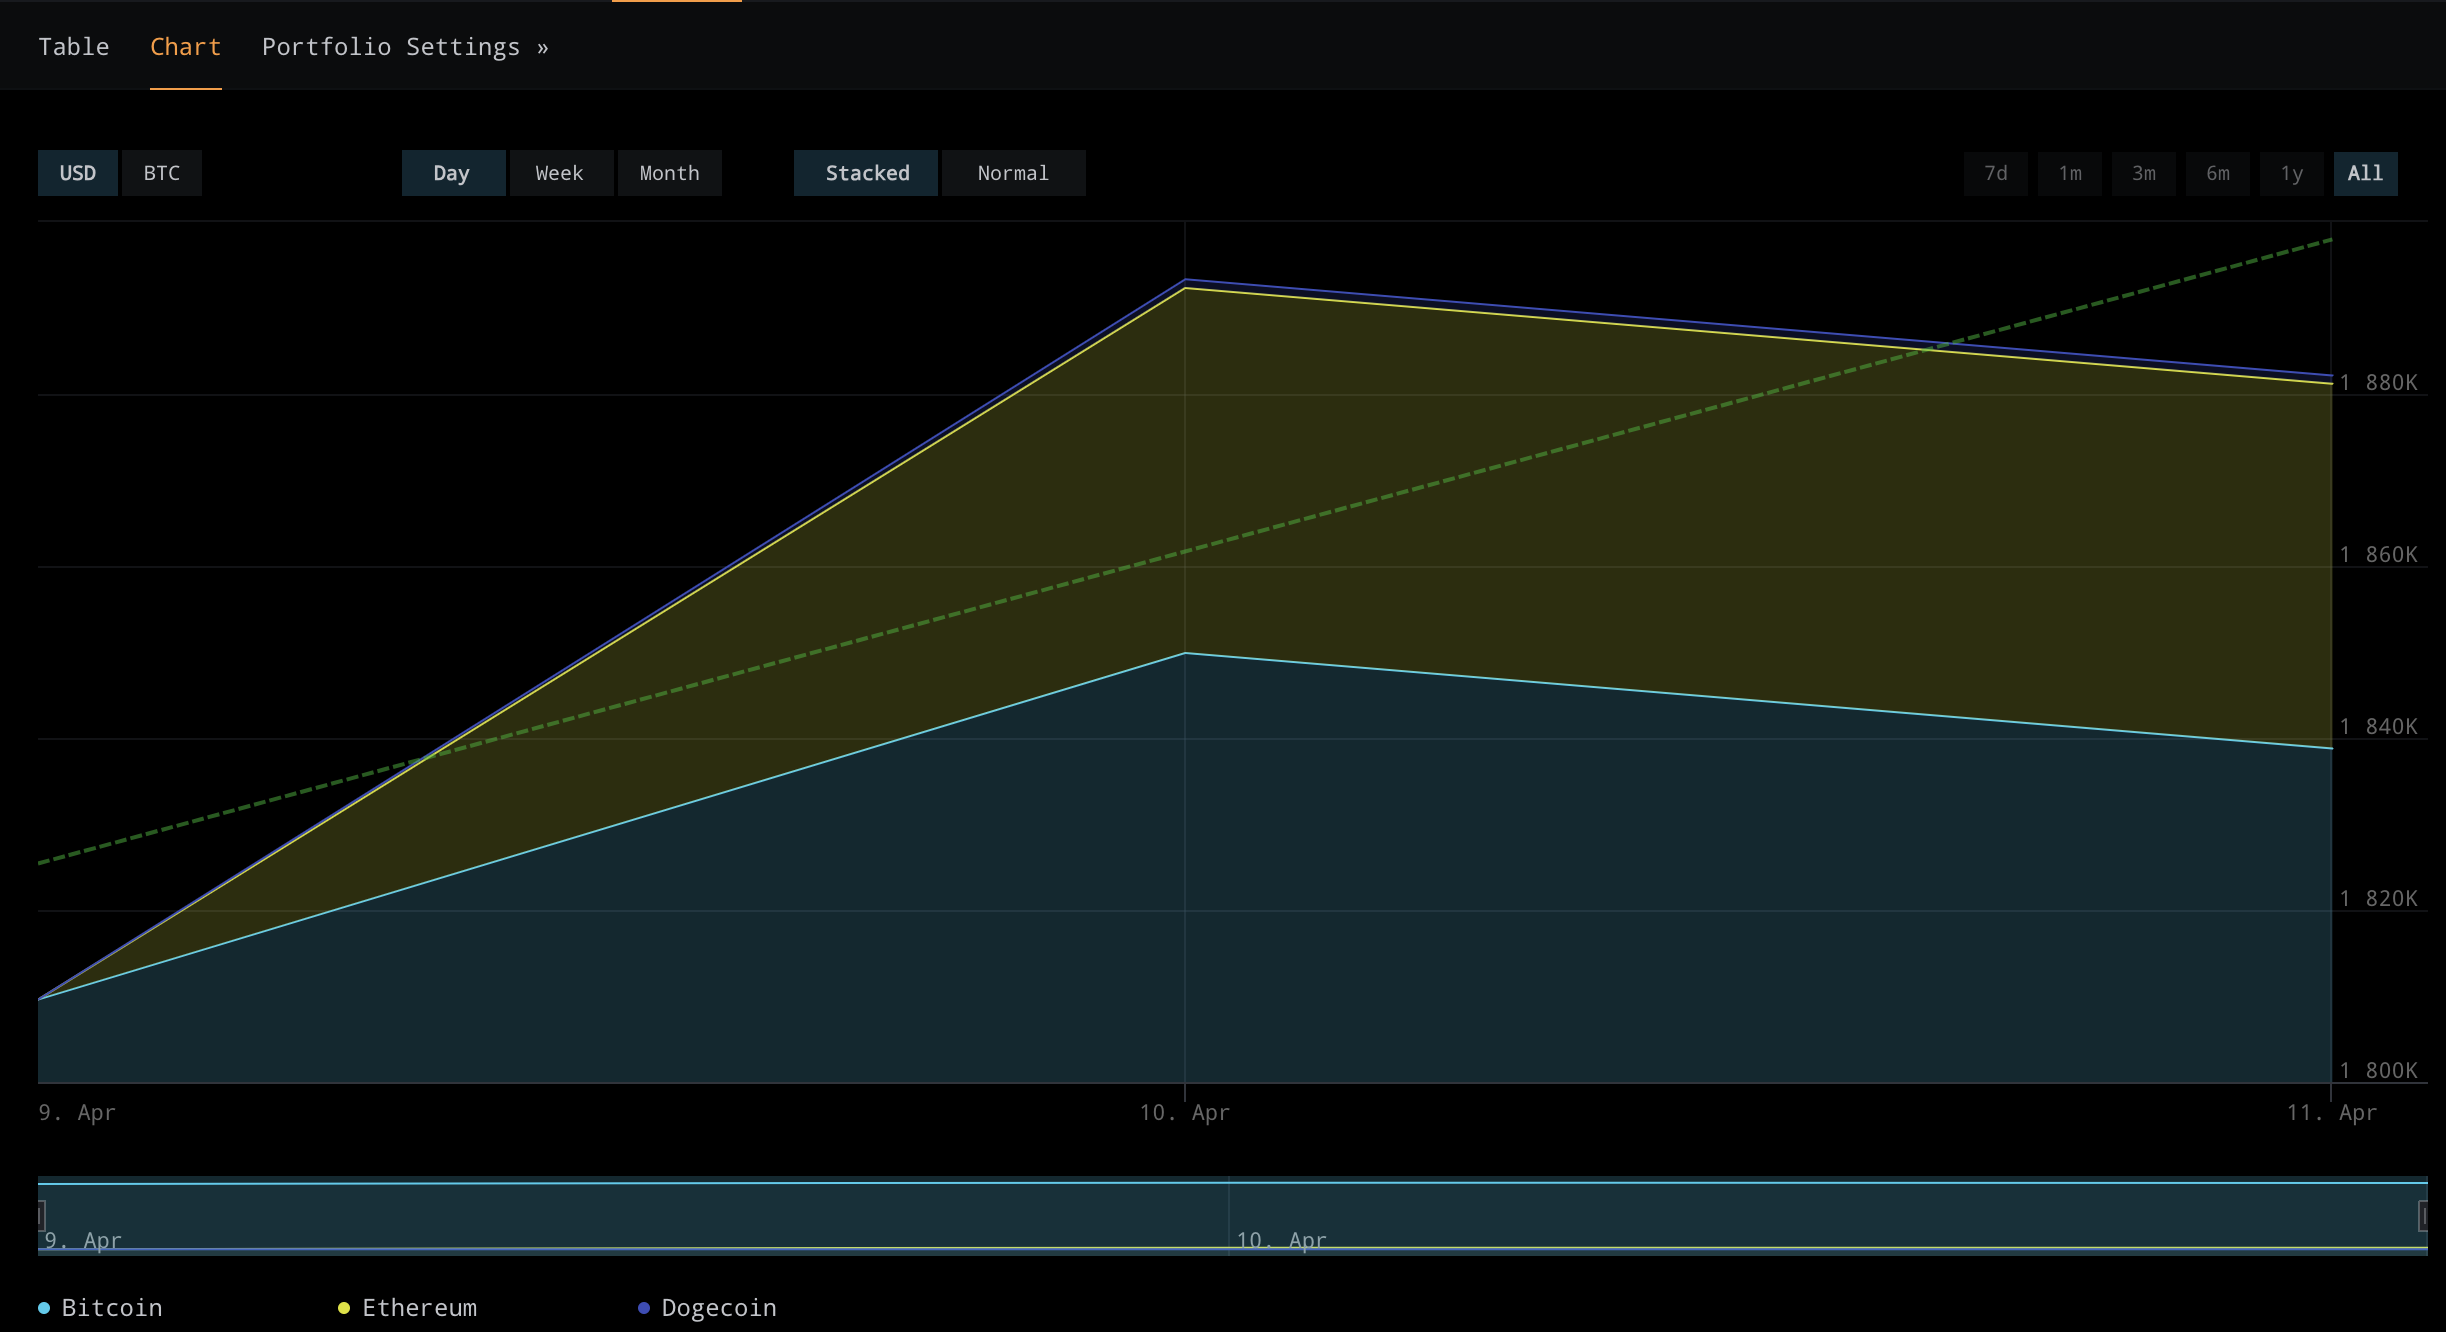Select the 1m time range
This screenshot has width=2446, height=1332.
click(2070, 172)
